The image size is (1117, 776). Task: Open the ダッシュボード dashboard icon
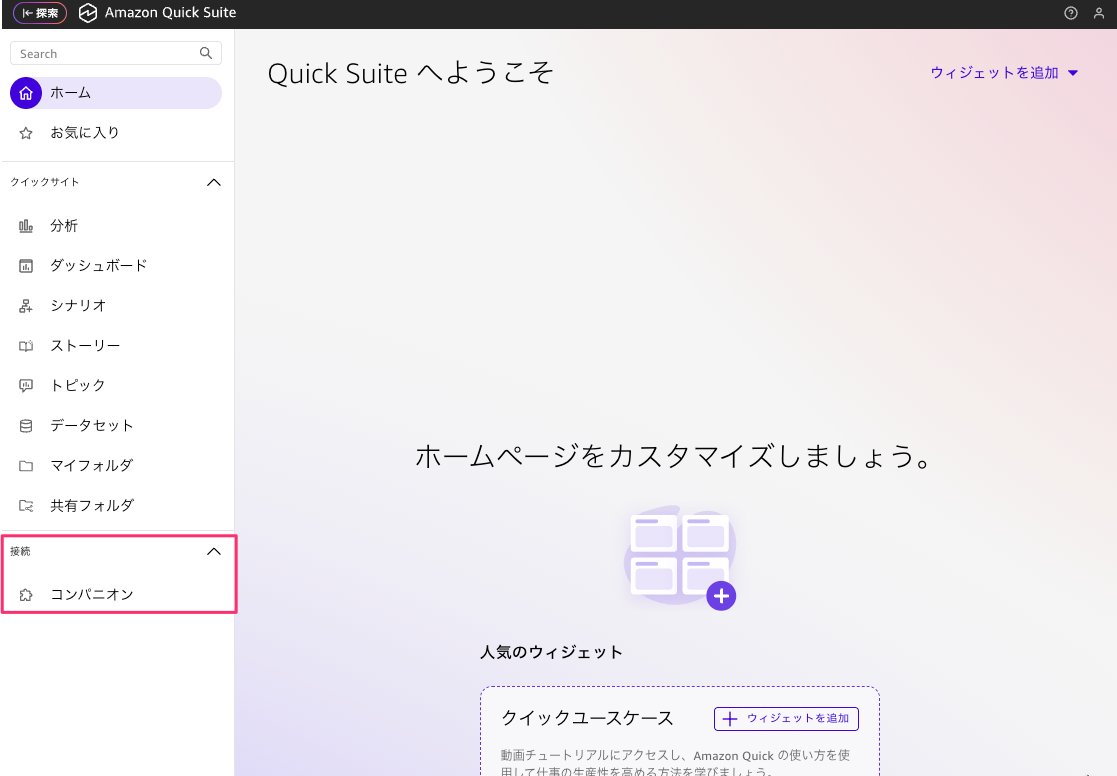(26, 266)
